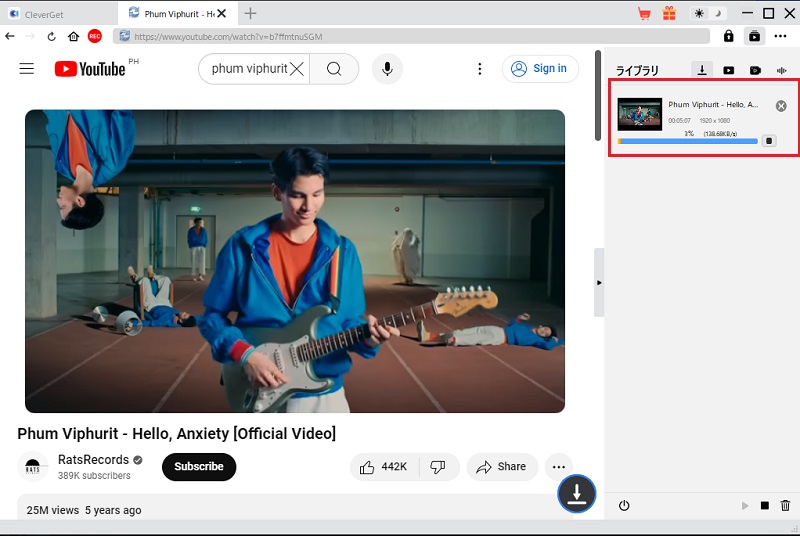Open the RatsRecords channel name link
Screen dimensions: 800x536
pyautogui.click(x=93, y=460)
